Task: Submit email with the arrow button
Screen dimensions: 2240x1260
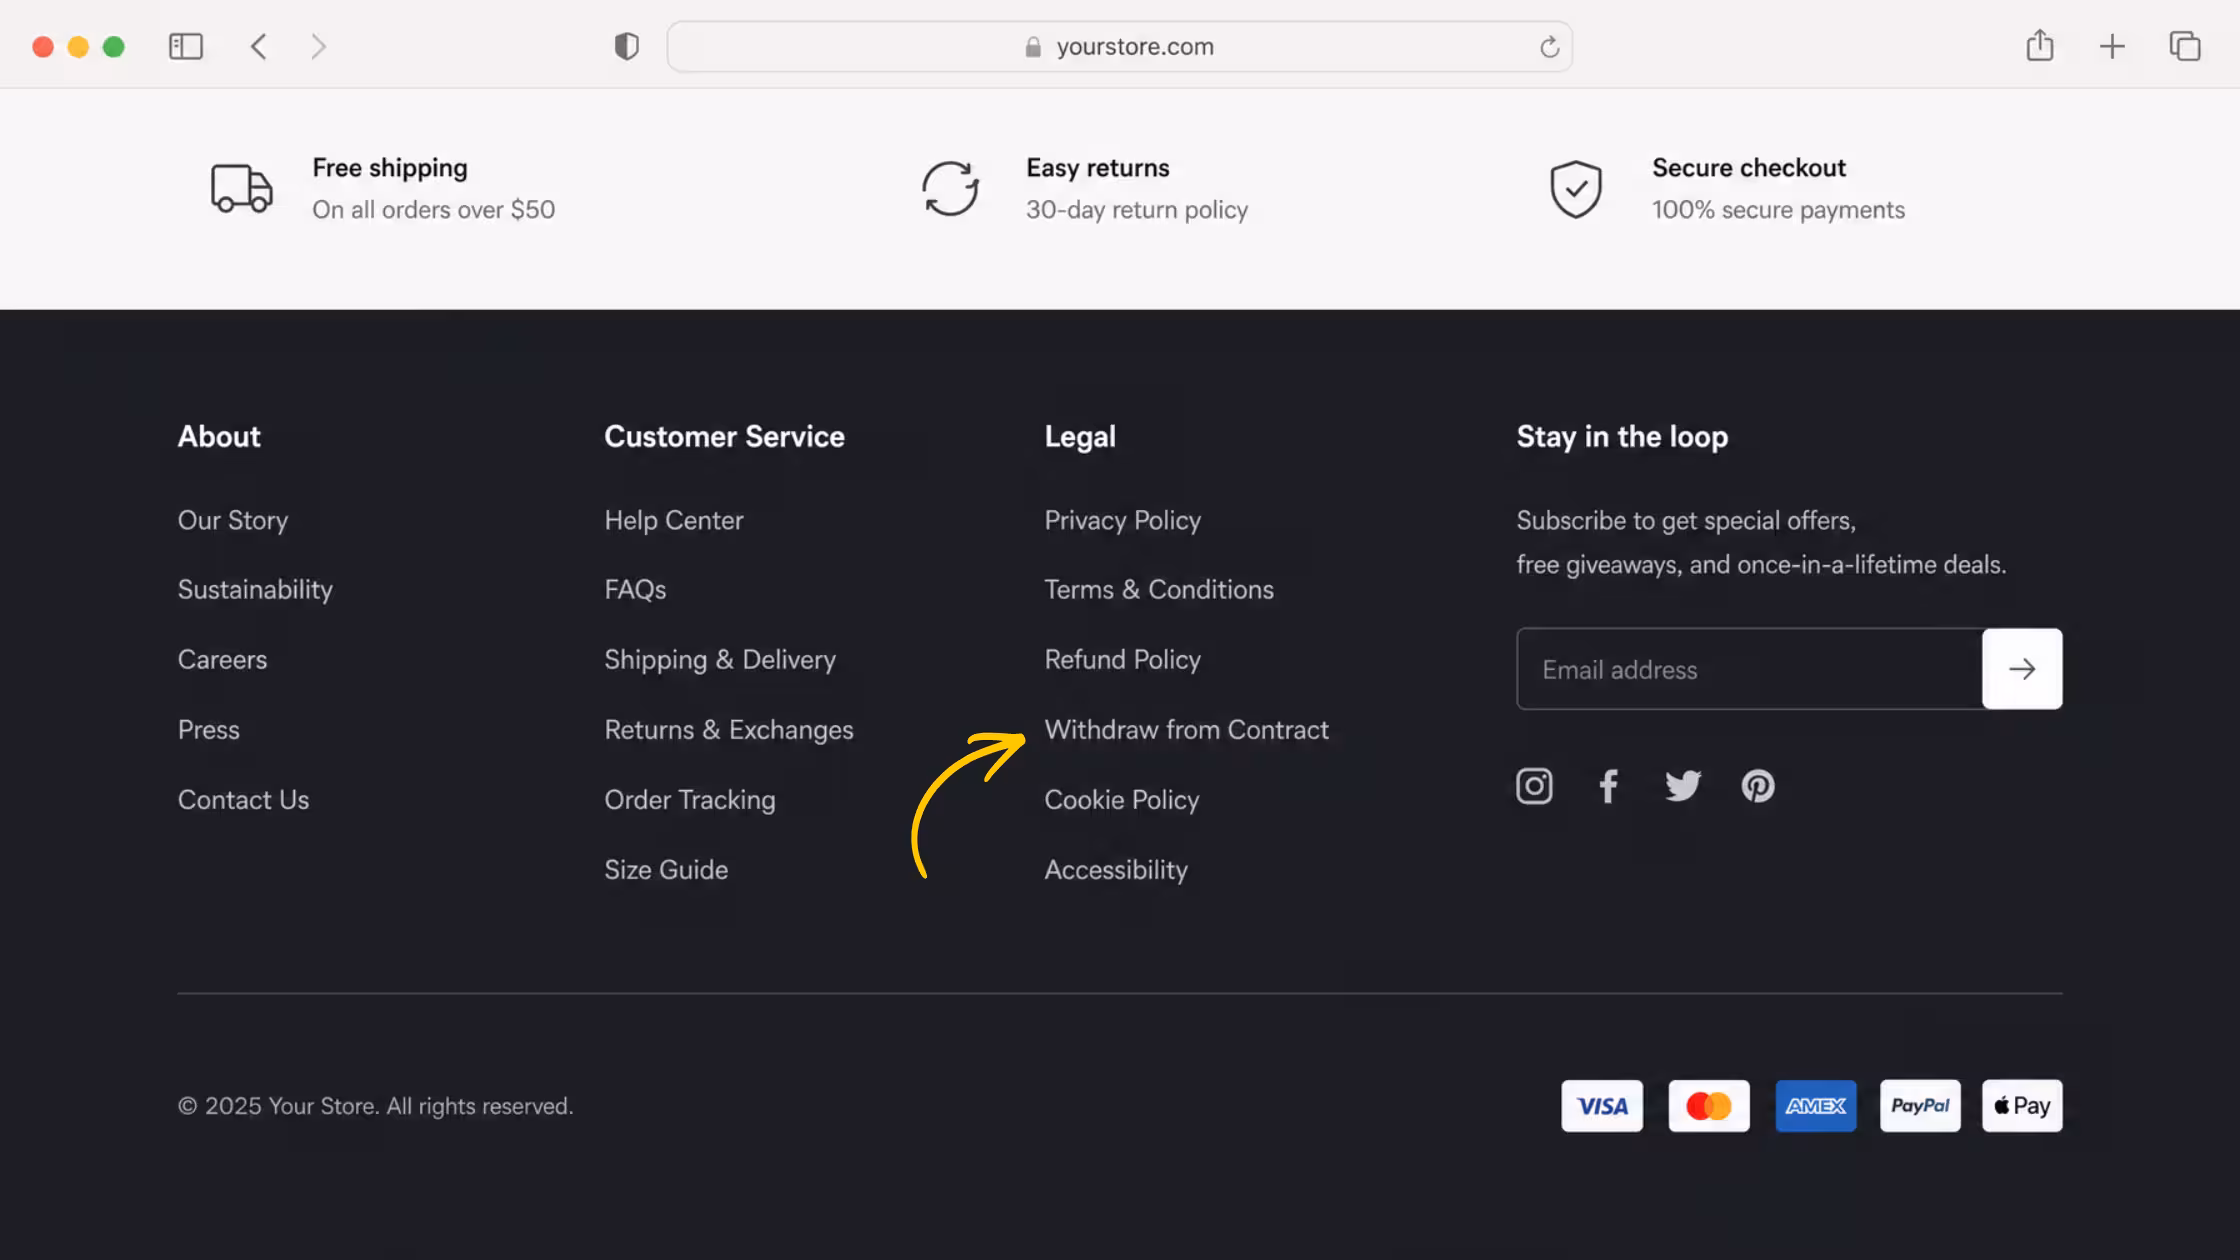Action: coord(2022,669)
